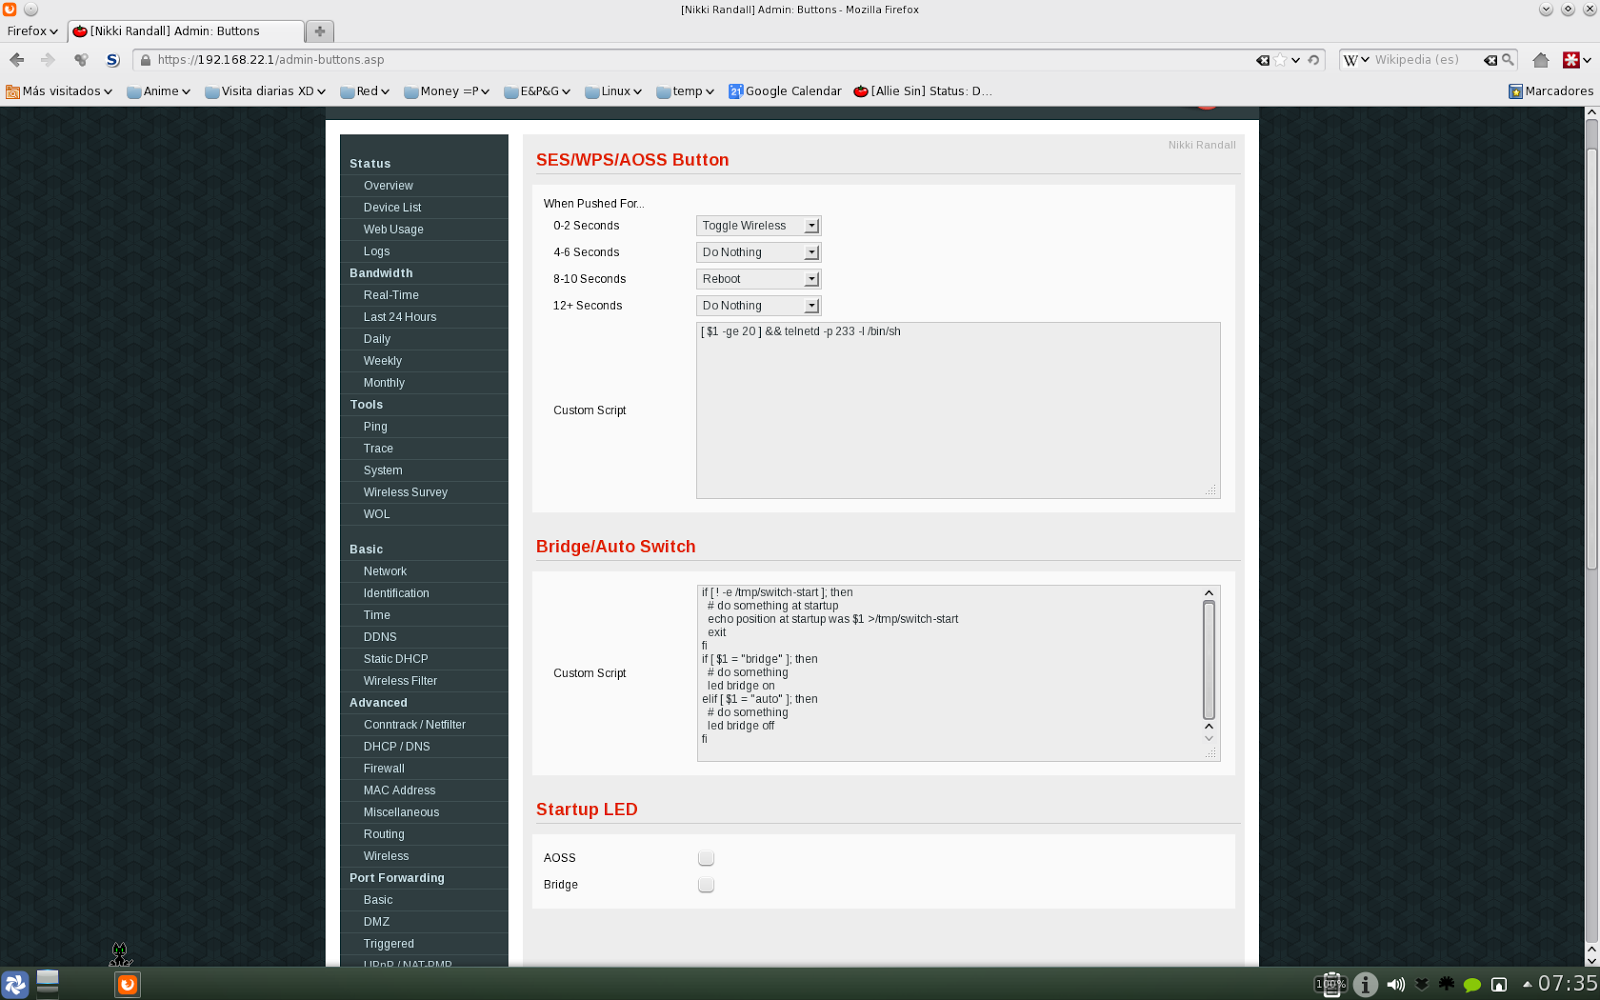Screen dimensions: 1600x1000
Task: Toggle the AOSS startup LED checkbox
Action: pos(706,858)
